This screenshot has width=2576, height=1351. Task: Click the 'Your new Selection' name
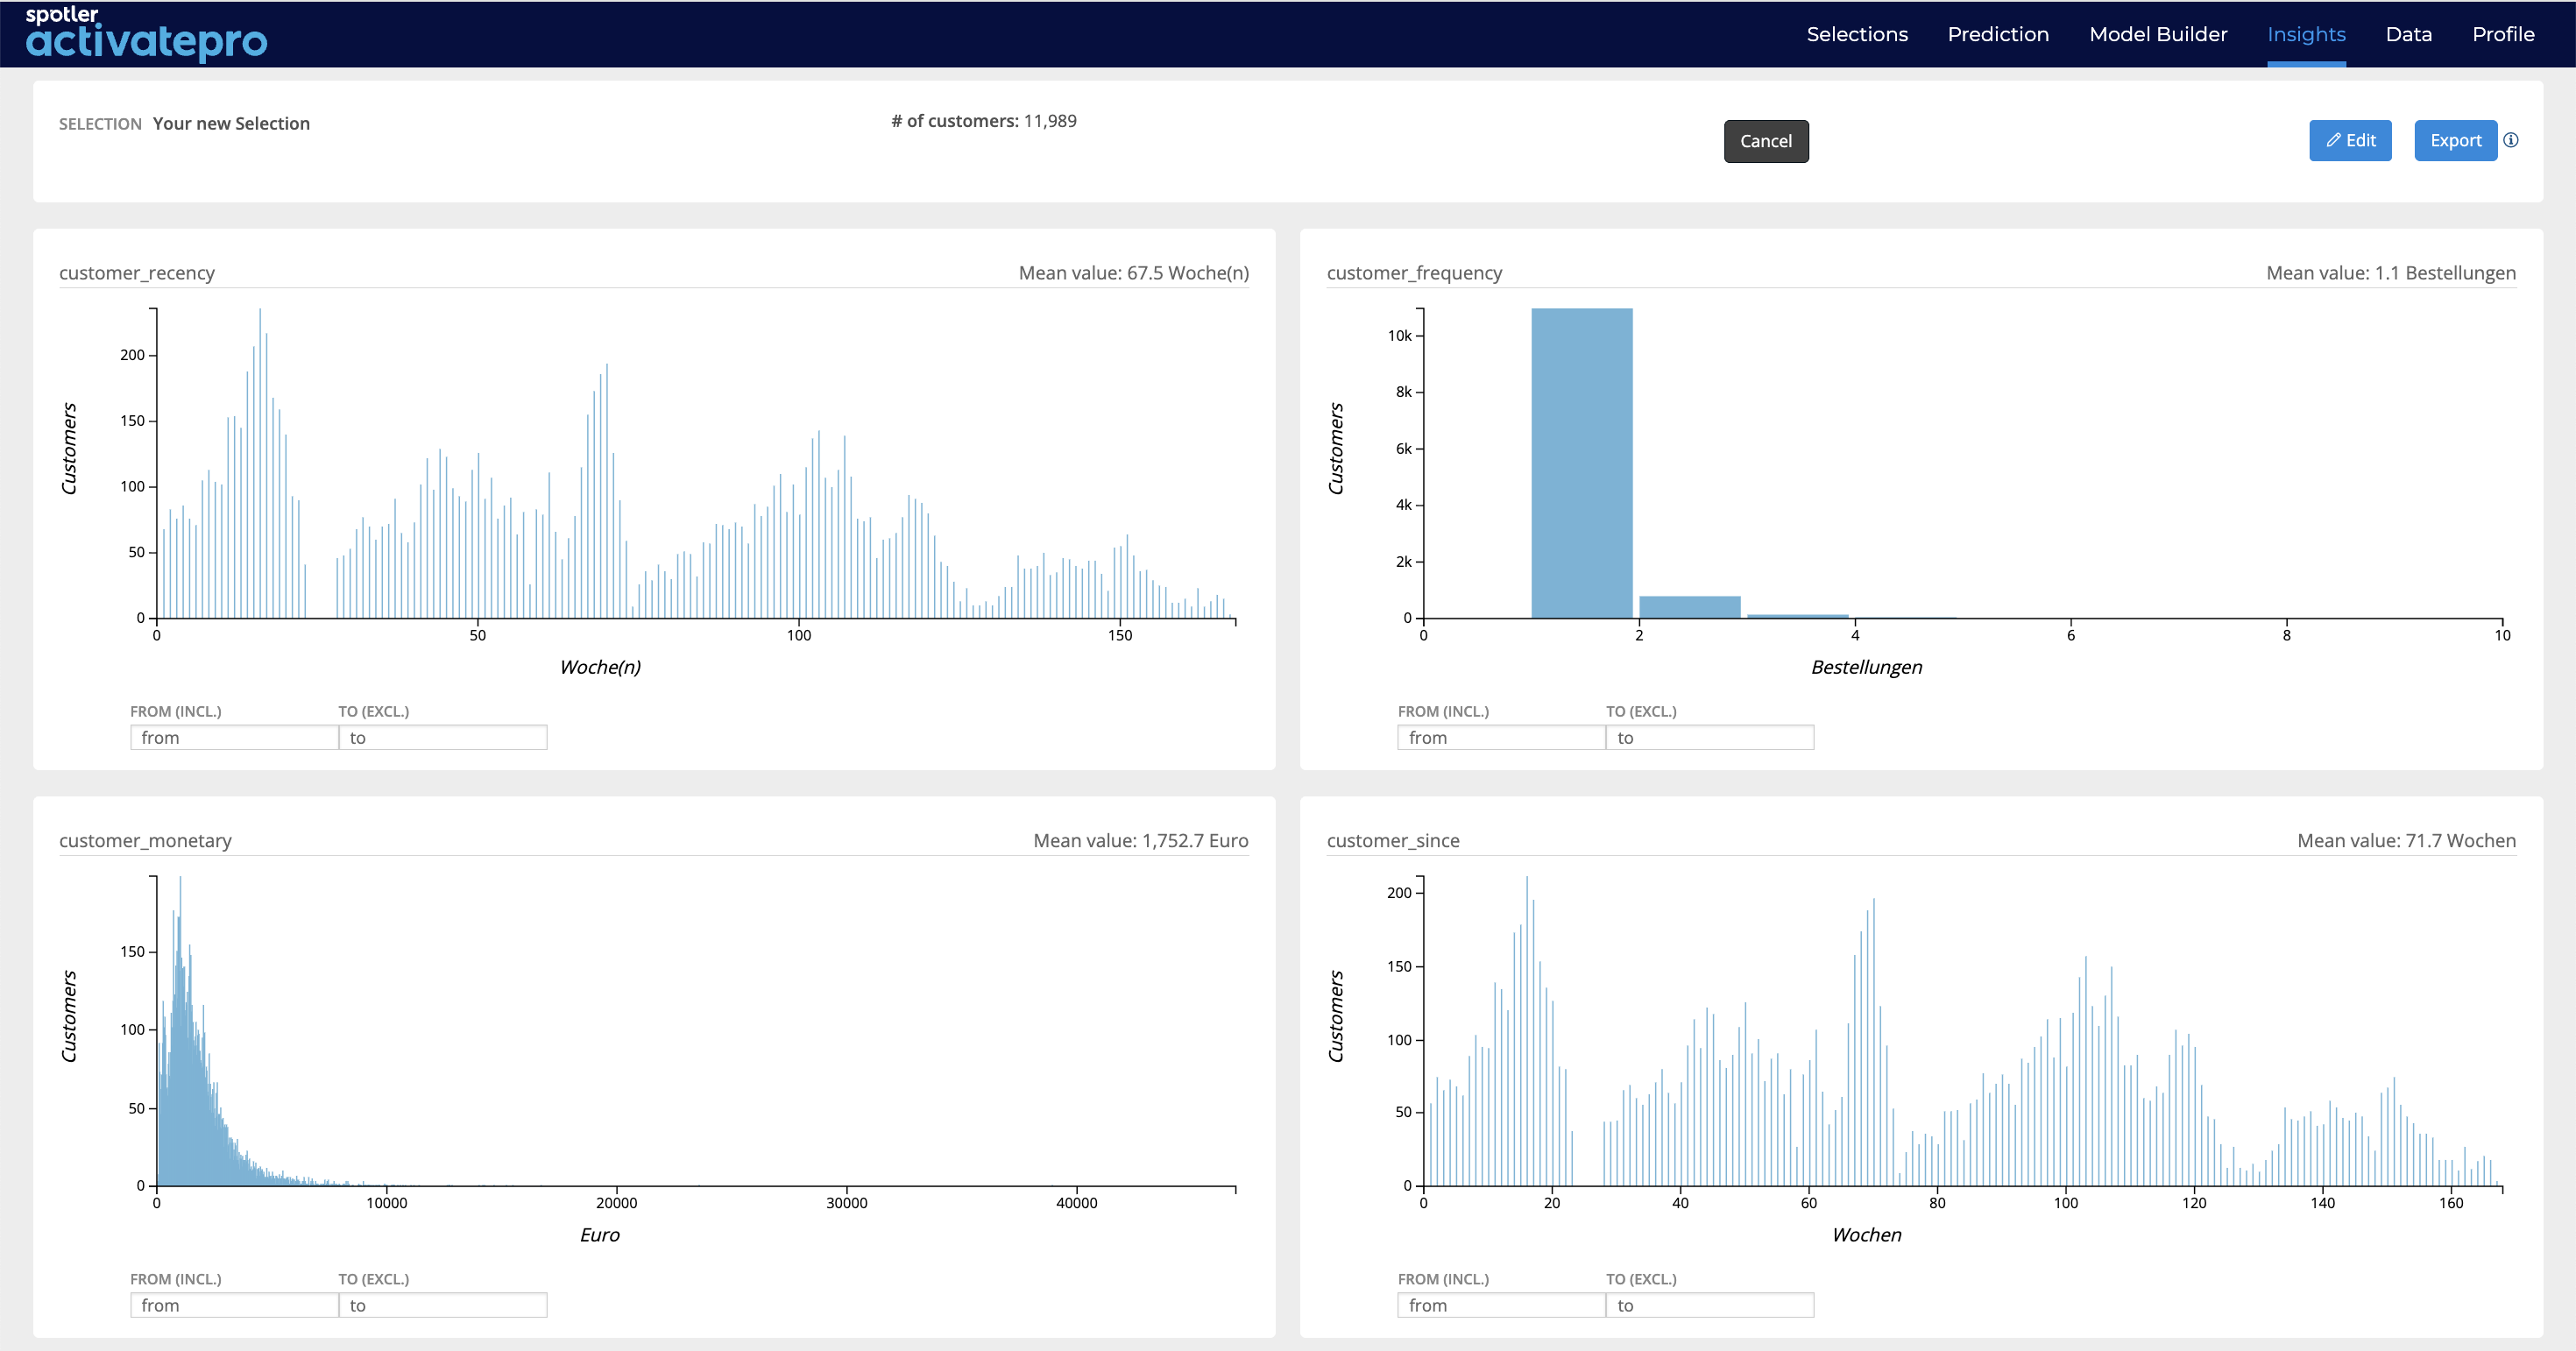pyautogui.click(x=231, y=123)
